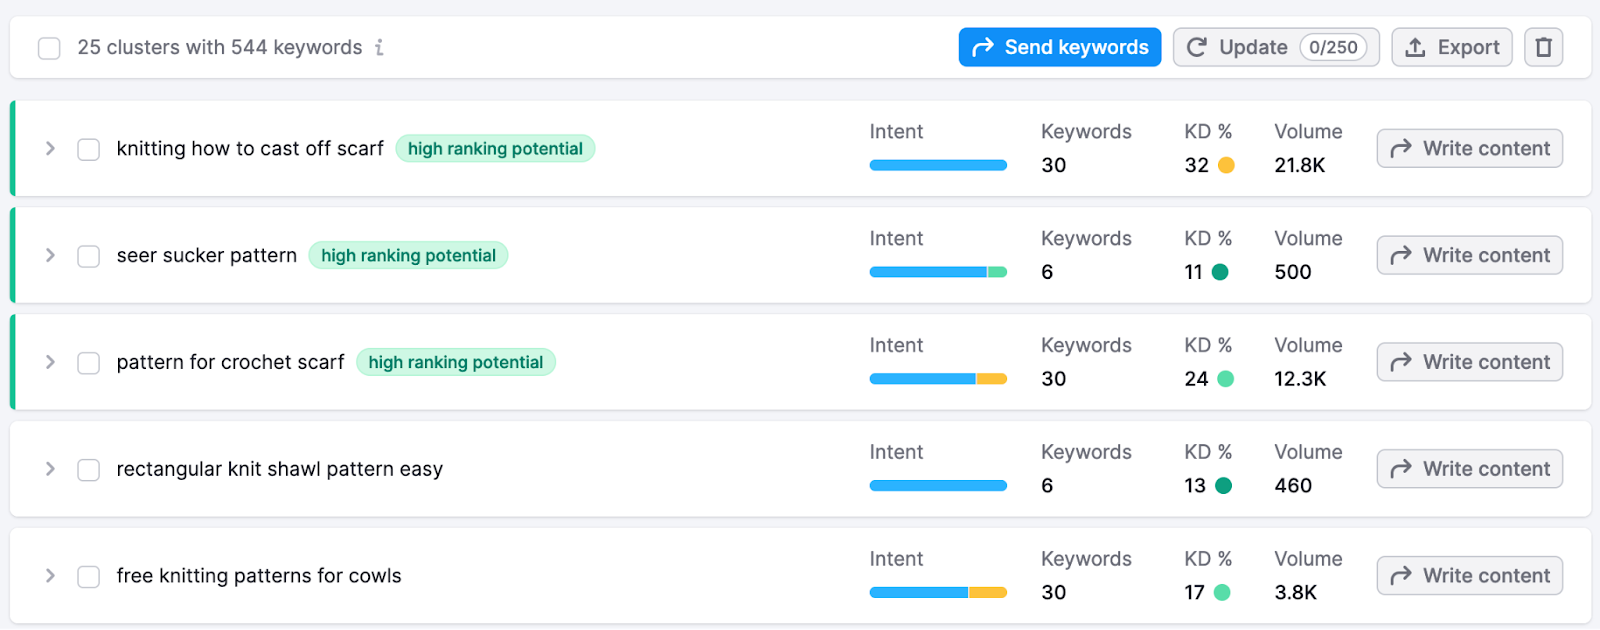Click the KD value 17
The image size is (1600, 630).
pos(1195,593)
